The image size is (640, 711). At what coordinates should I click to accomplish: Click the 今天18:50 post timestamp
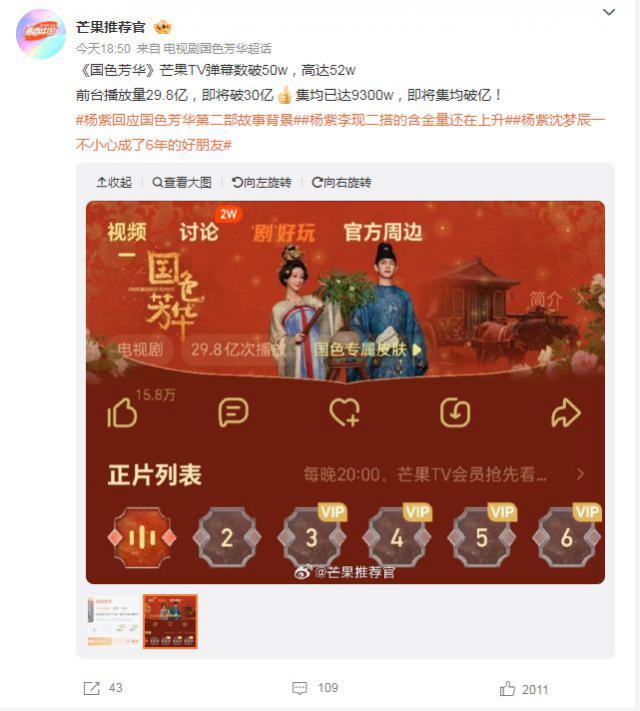pyautogui.click(x=103, y=49)
